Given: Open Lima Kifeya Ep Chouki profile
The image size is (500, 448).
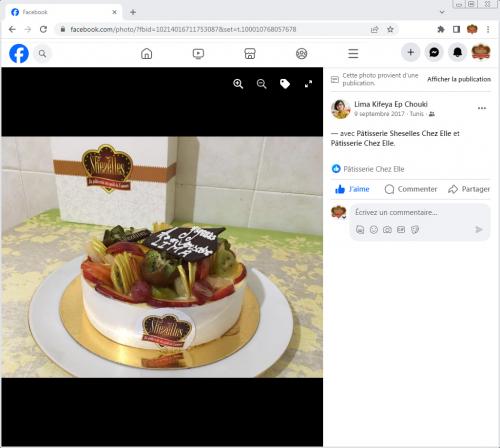Looking at the screenshot, I should [391, 104].
